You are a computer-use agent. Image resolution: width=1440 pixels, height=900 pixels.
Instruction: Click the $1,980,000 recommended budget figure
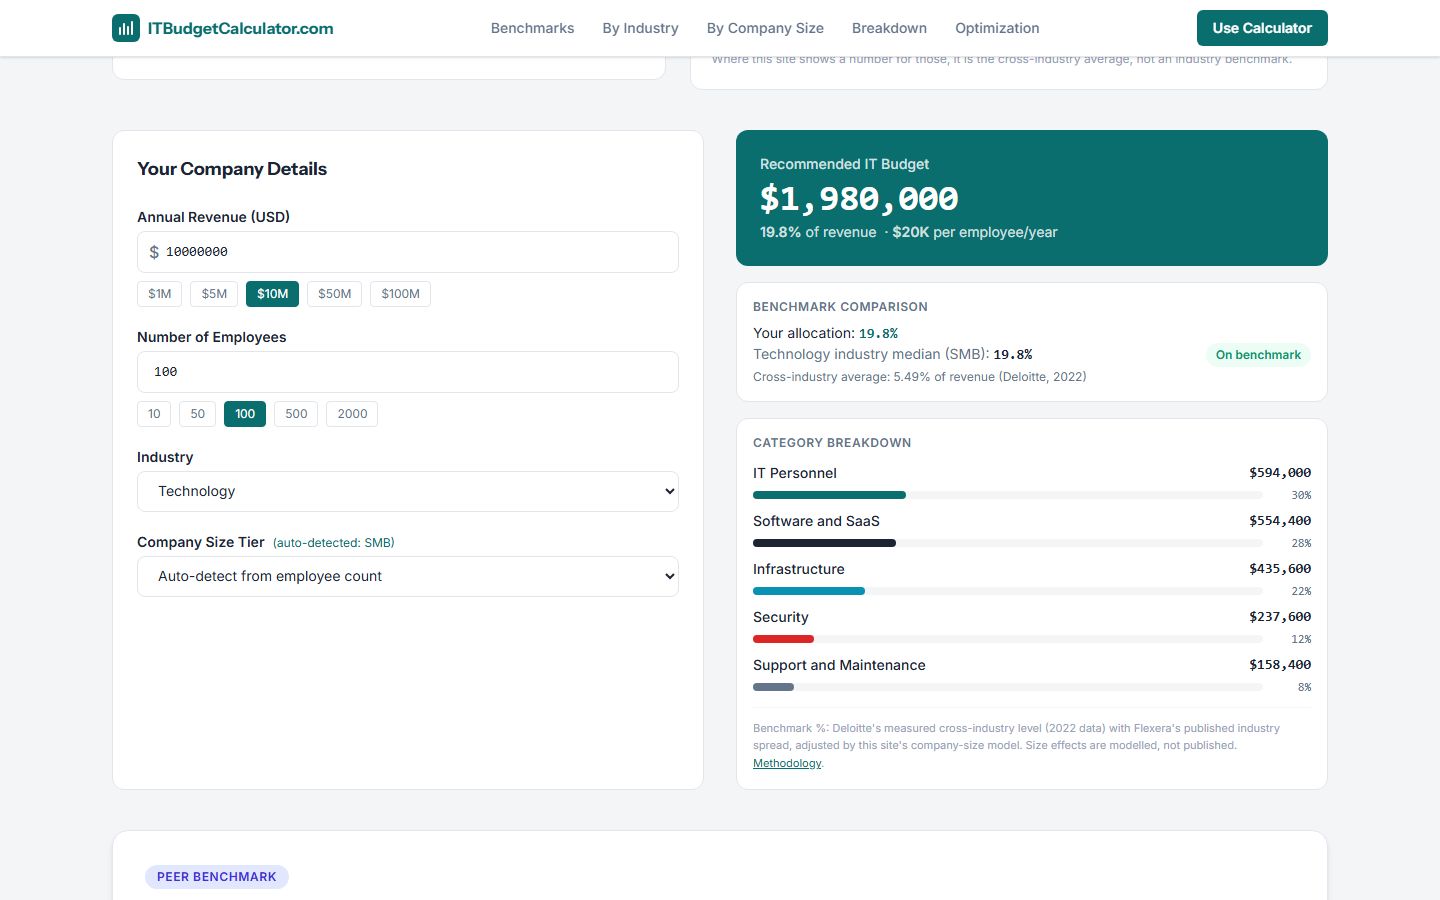(859, 199)
